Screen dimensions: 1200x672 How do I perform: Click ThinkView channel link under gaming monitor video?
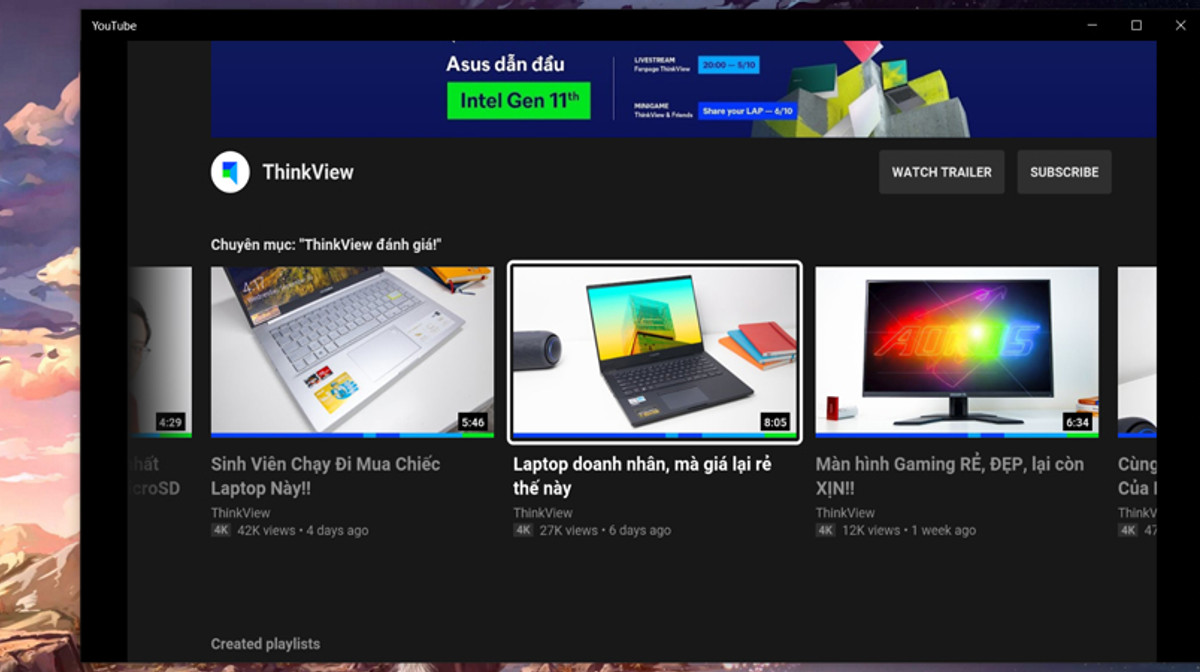(x=846, y=513)
